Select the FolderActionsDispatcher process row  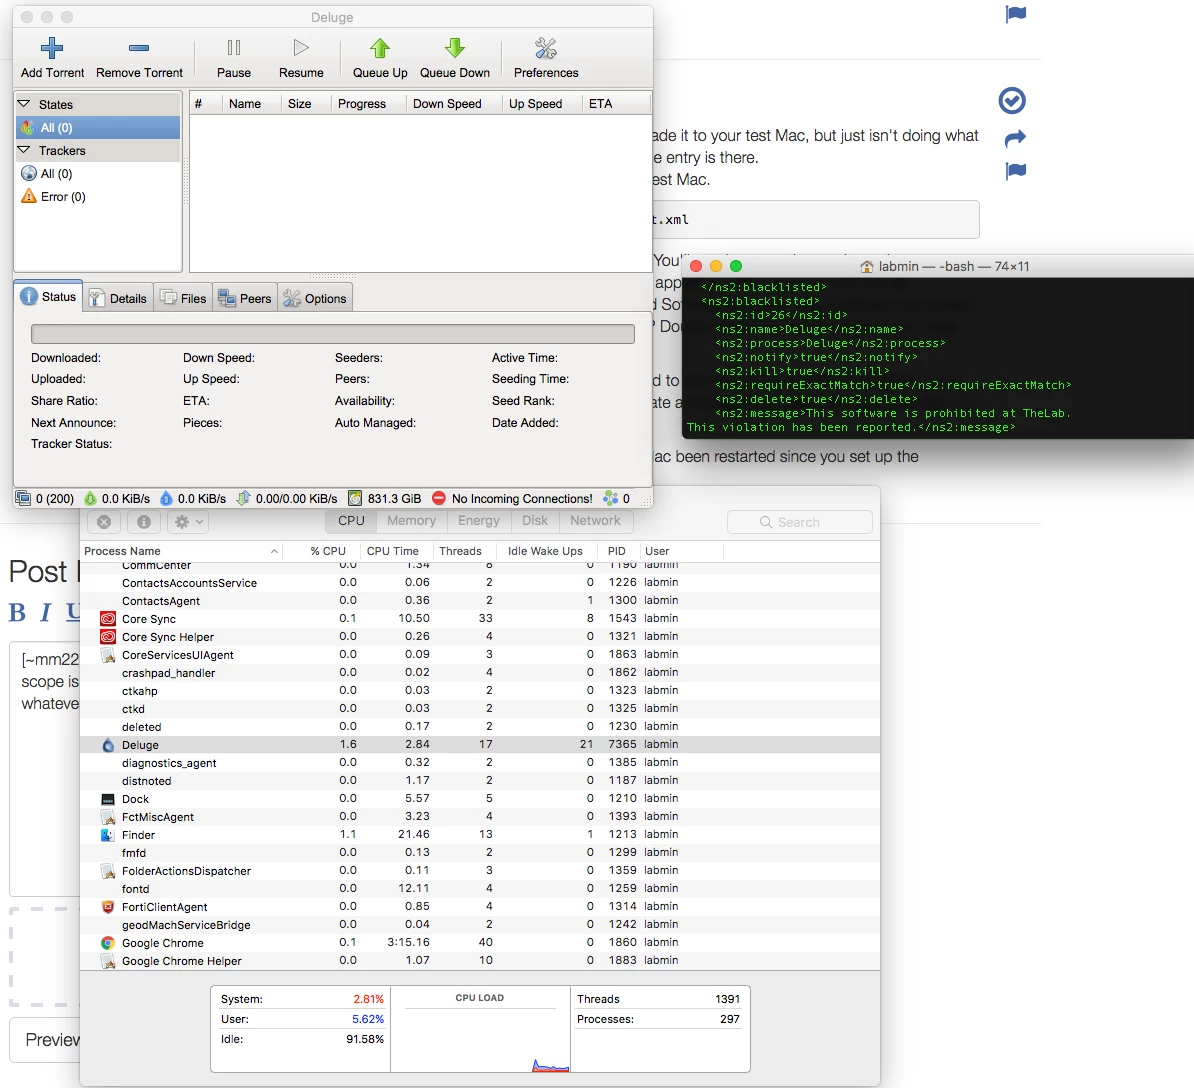(x=480, y=871)
